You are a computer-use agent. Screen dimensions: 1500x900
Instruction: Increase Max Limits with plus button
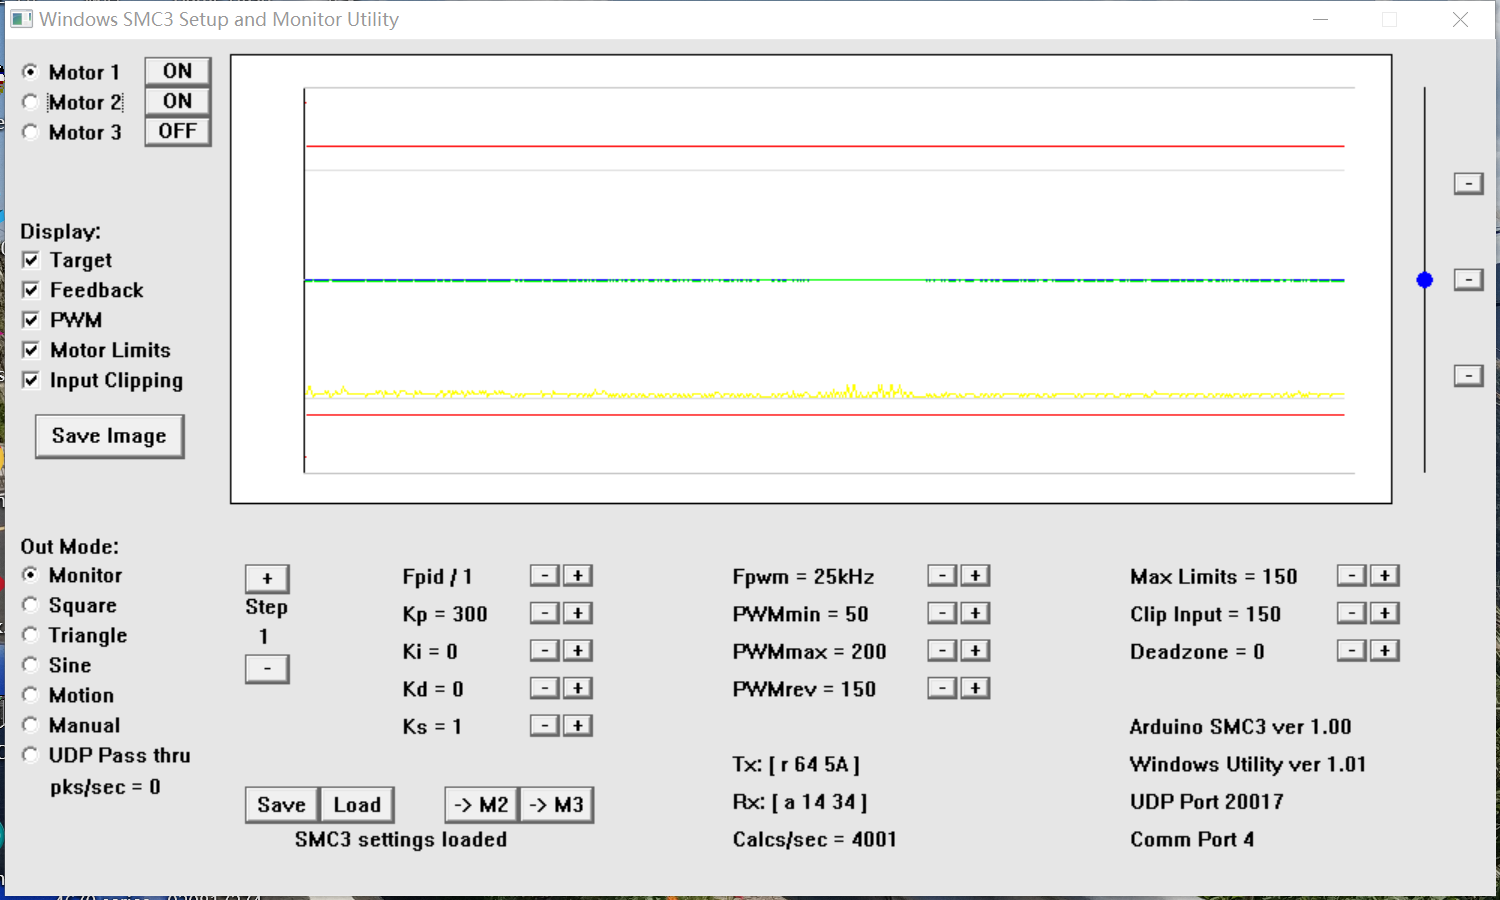tap(1385, 575)
